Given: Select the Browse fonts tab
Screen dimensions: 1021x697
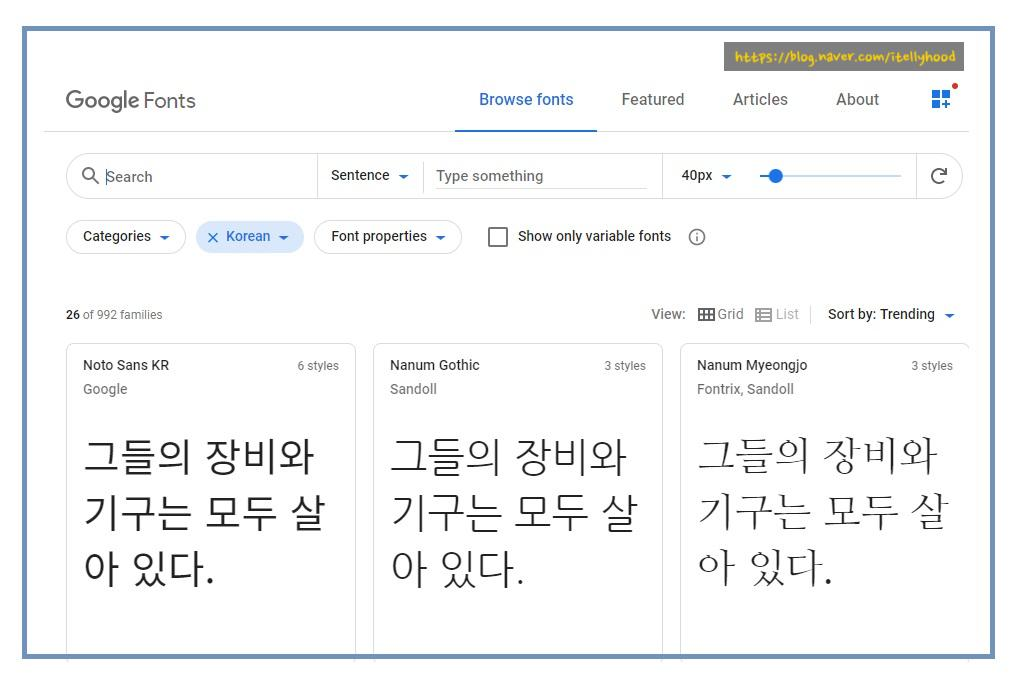Looking at the screenshot, I should pos(526,100).
